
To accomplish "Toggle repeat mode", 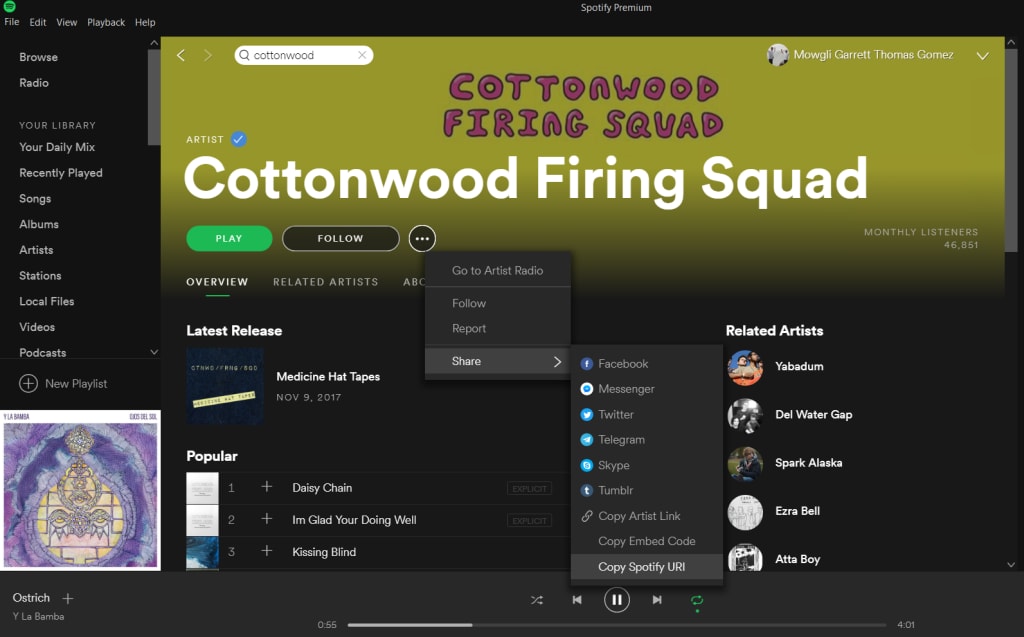I will [697, 600].
